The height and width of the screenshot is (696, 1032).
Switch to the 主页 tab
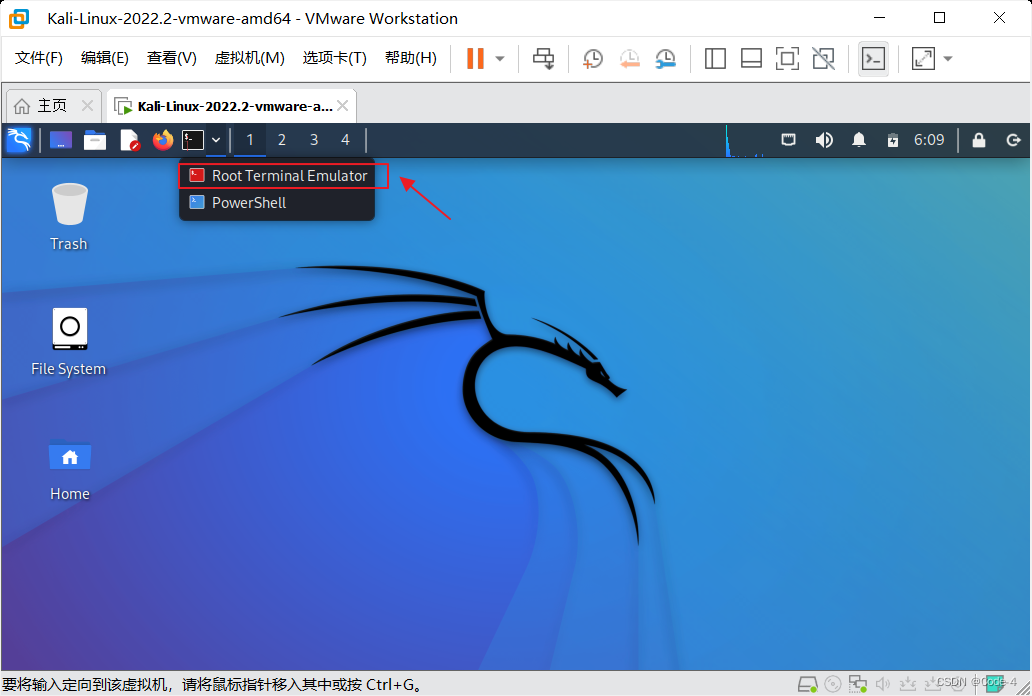tap(44, 104)
